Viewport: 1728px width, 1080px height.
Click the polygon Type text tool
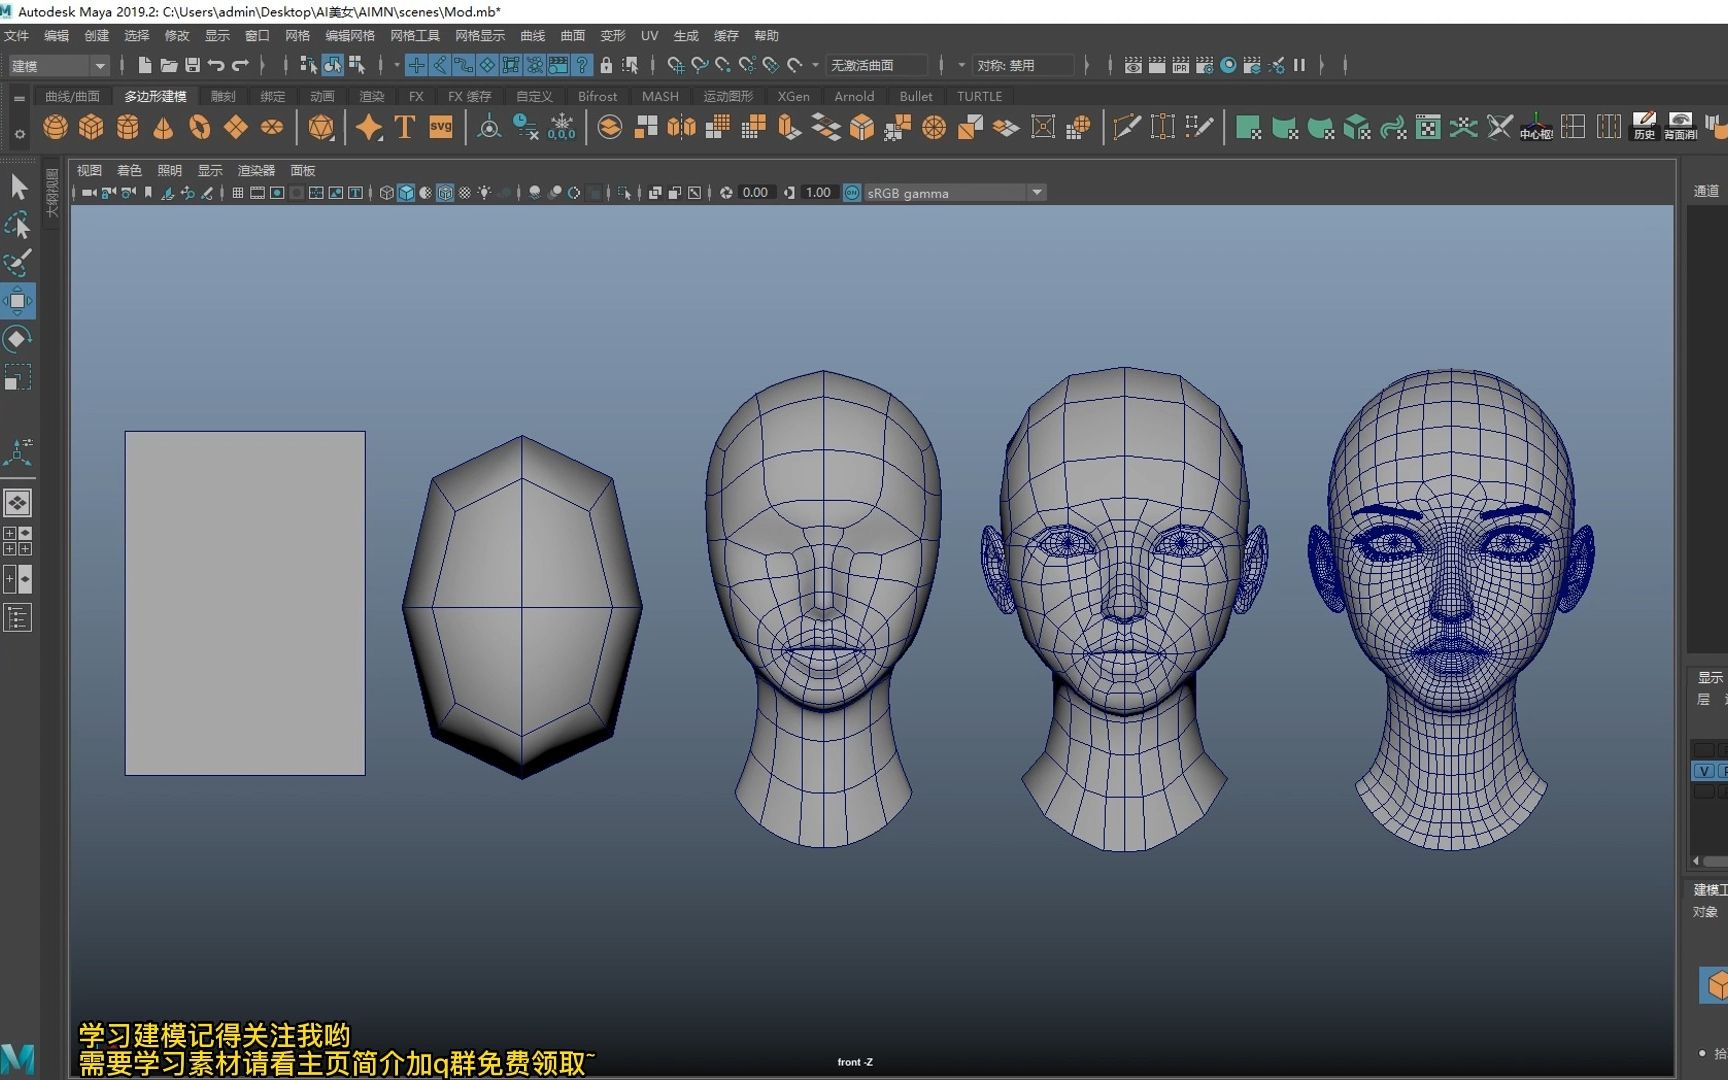coord(405,127)
